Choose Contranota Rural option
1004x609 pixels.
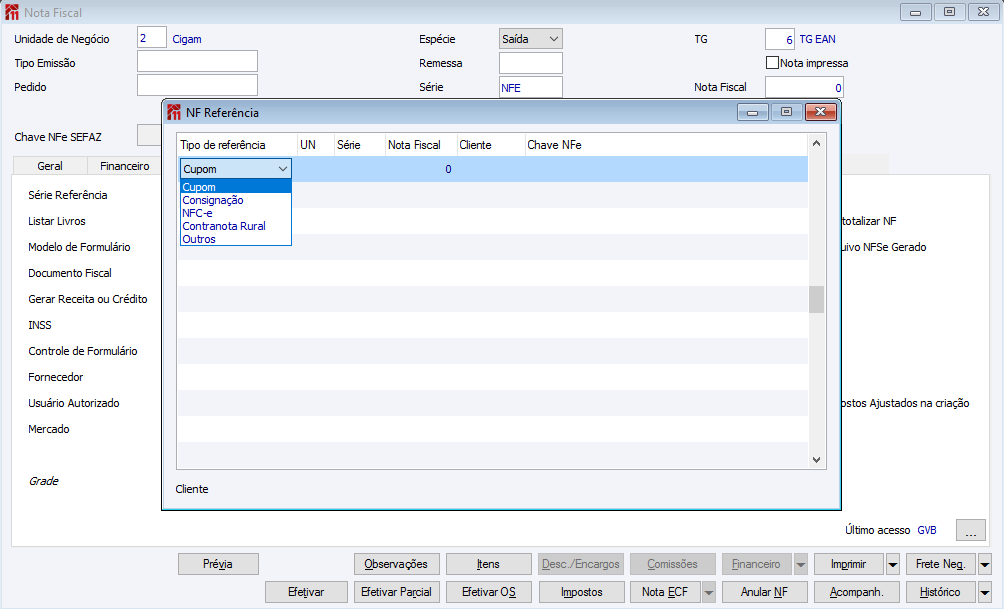pyautogui.click(x=236, y=226)
